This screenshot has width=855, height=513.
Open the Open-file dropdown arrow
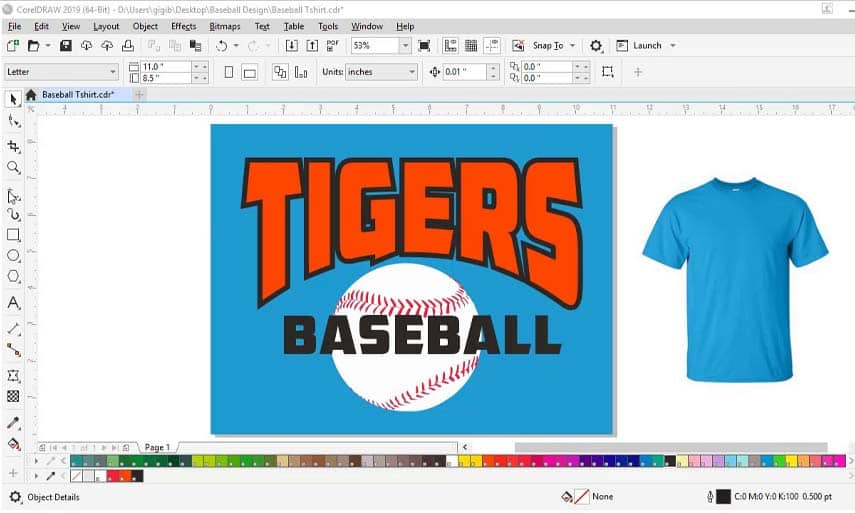pyautogui.click(x=48, y=46)
